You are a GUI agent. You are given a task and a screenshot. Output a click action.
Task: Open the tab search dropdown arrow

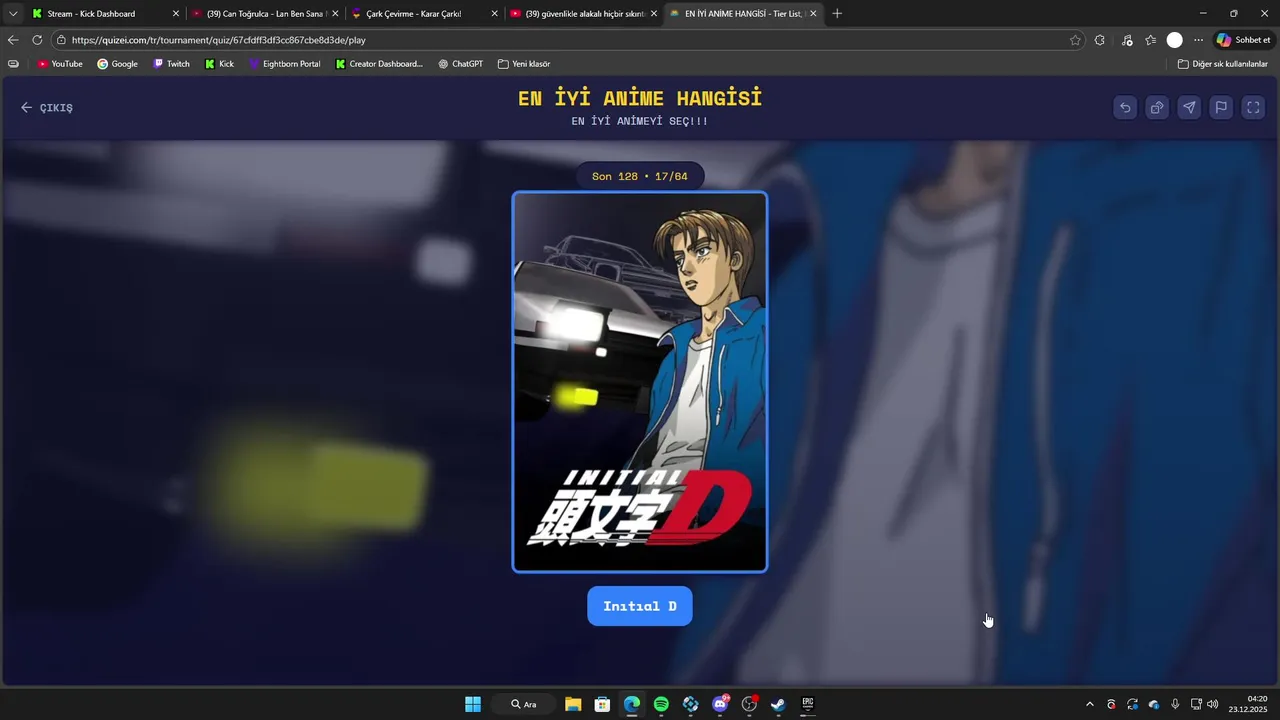pyautogui.click(x=13, y=14)
